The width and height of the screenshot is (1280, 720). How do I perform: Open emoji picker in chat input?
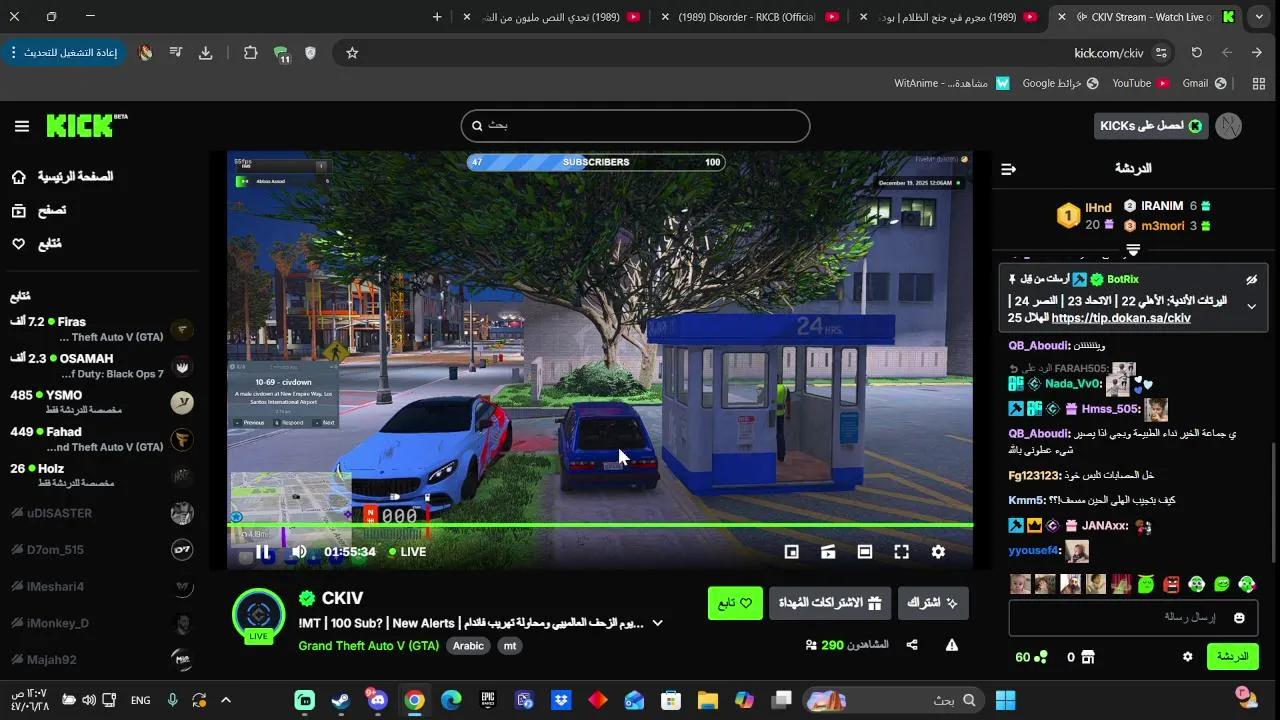(1239, 618)
